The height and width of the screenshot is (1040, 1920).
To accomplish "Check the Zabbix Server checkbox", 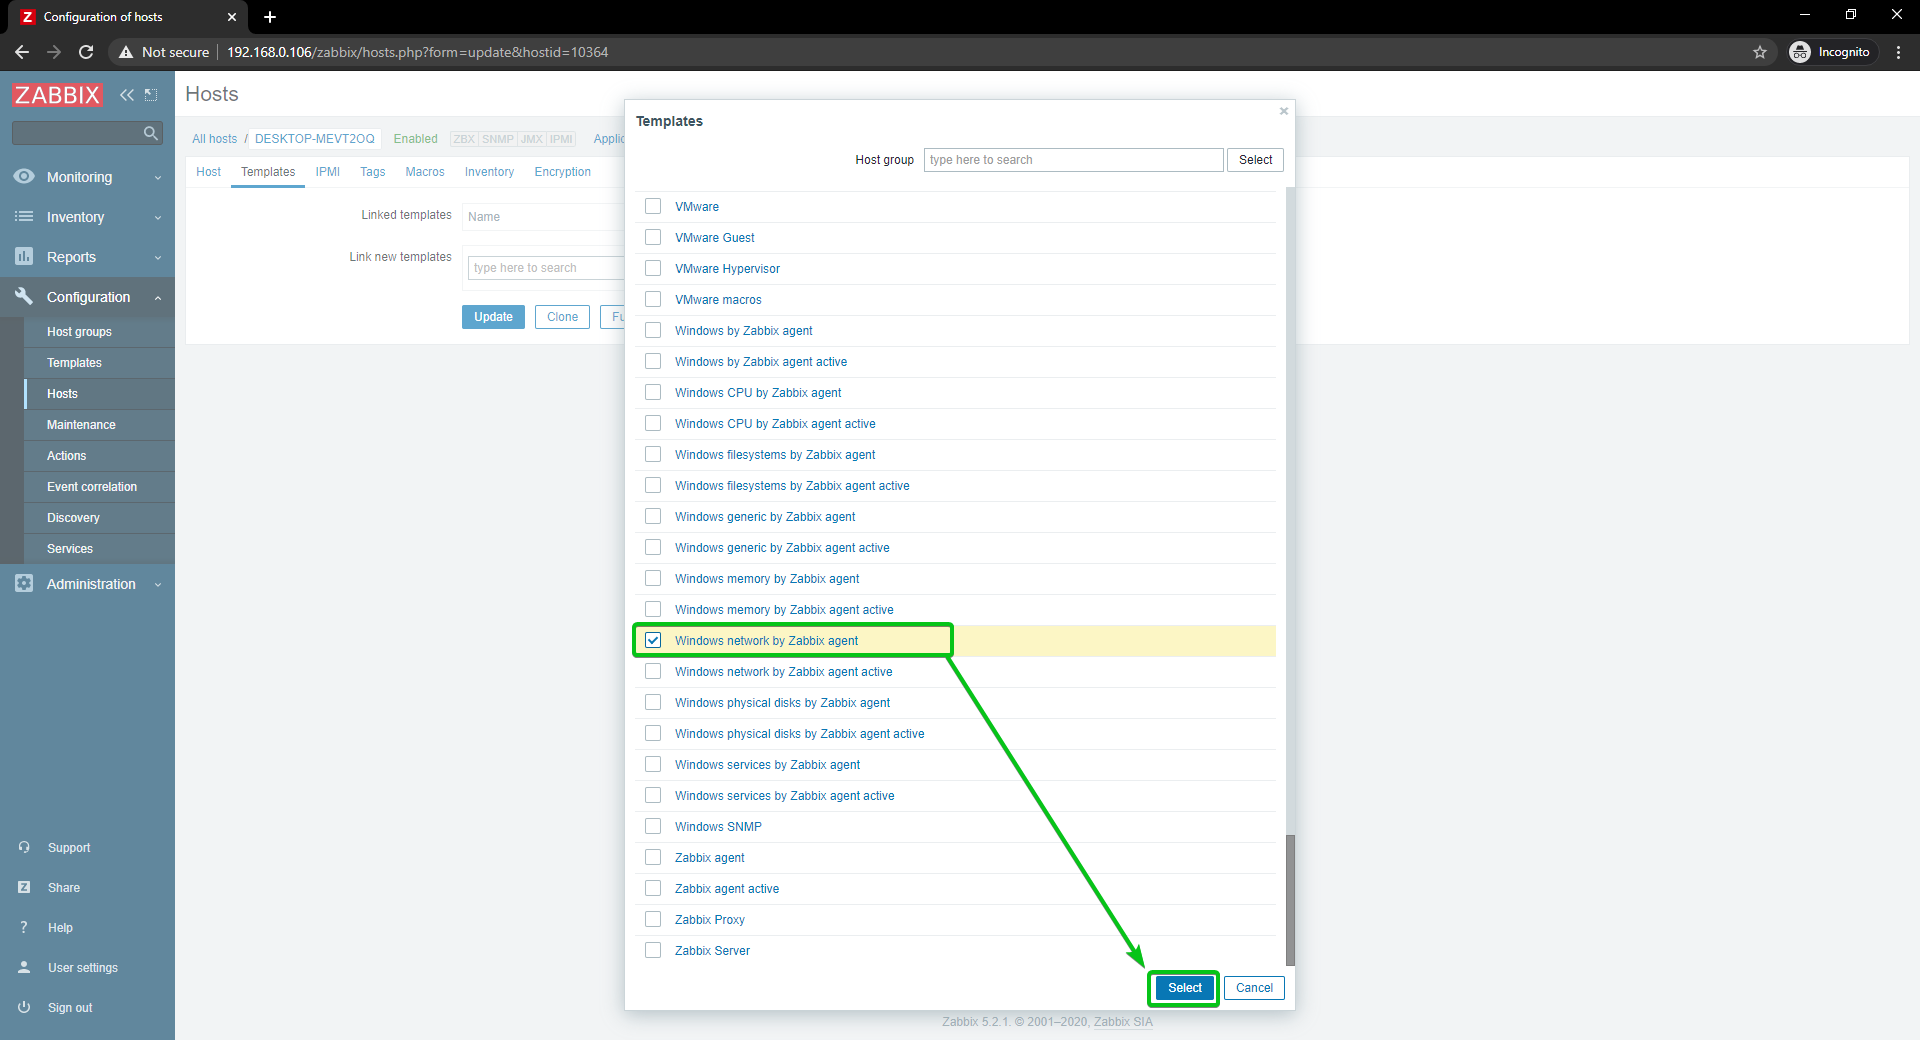I will tap(653, 950).
